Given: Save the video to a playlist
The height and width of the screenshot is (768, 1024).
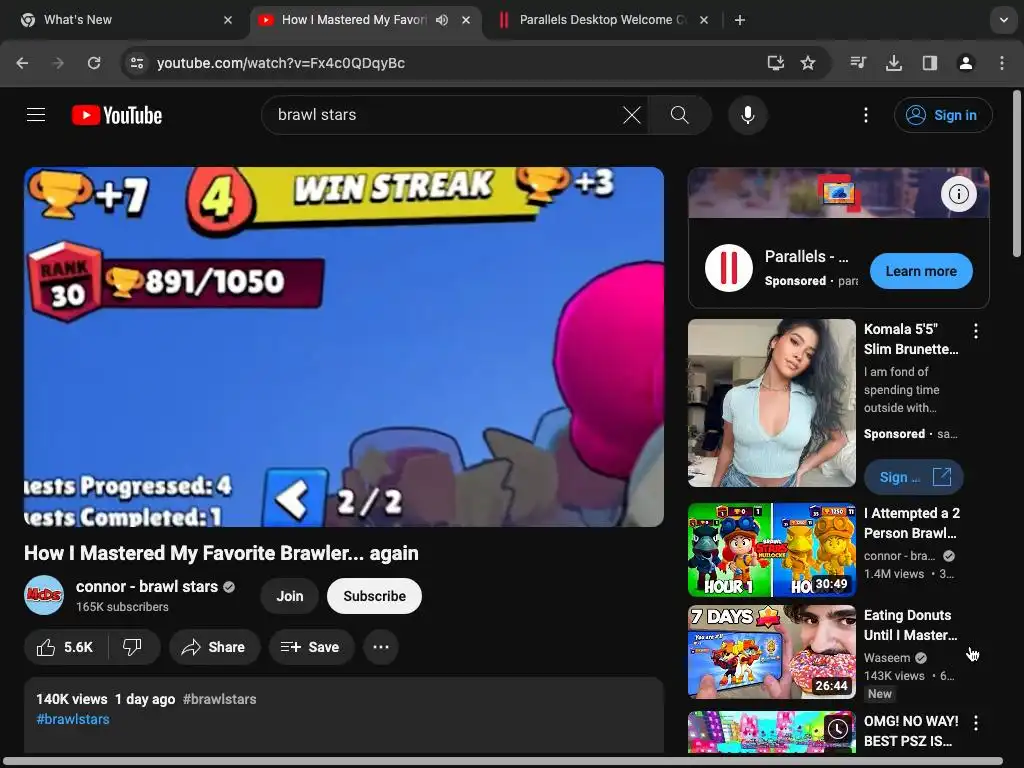Looking at the screenshot, I should click(x=311, y=647).
